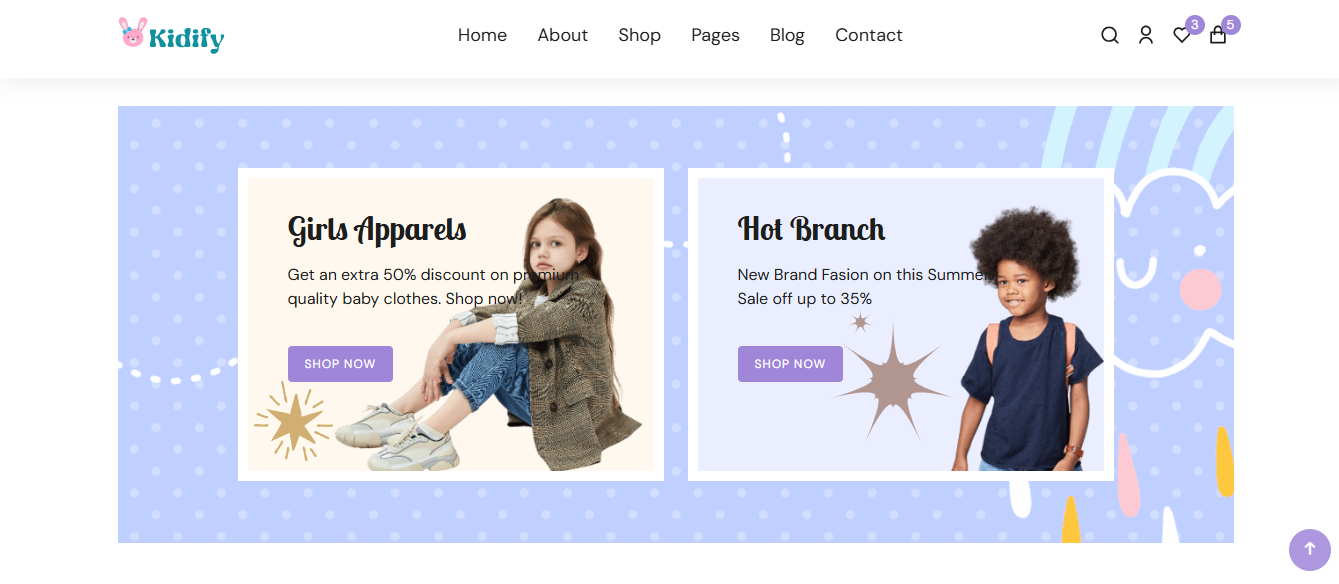This screenshot has width=1339, height=584.
Task: Expand the Blog menu
Action: tap(787, 35)
